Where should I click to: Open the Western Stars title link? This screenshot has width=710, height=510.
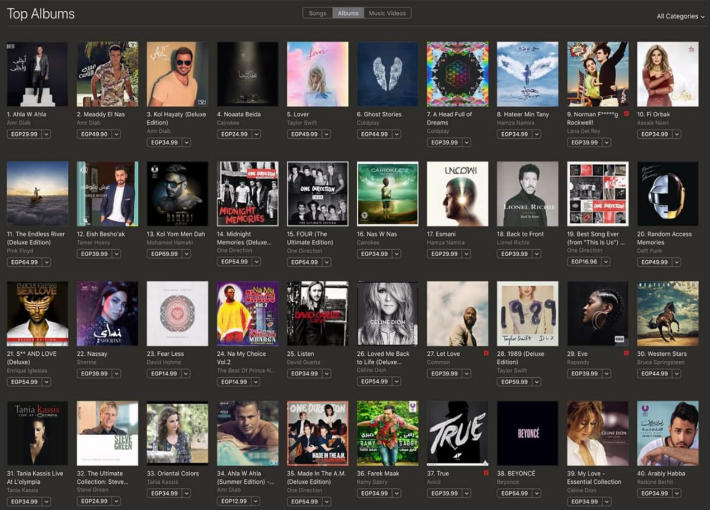(x=662, y=354)
